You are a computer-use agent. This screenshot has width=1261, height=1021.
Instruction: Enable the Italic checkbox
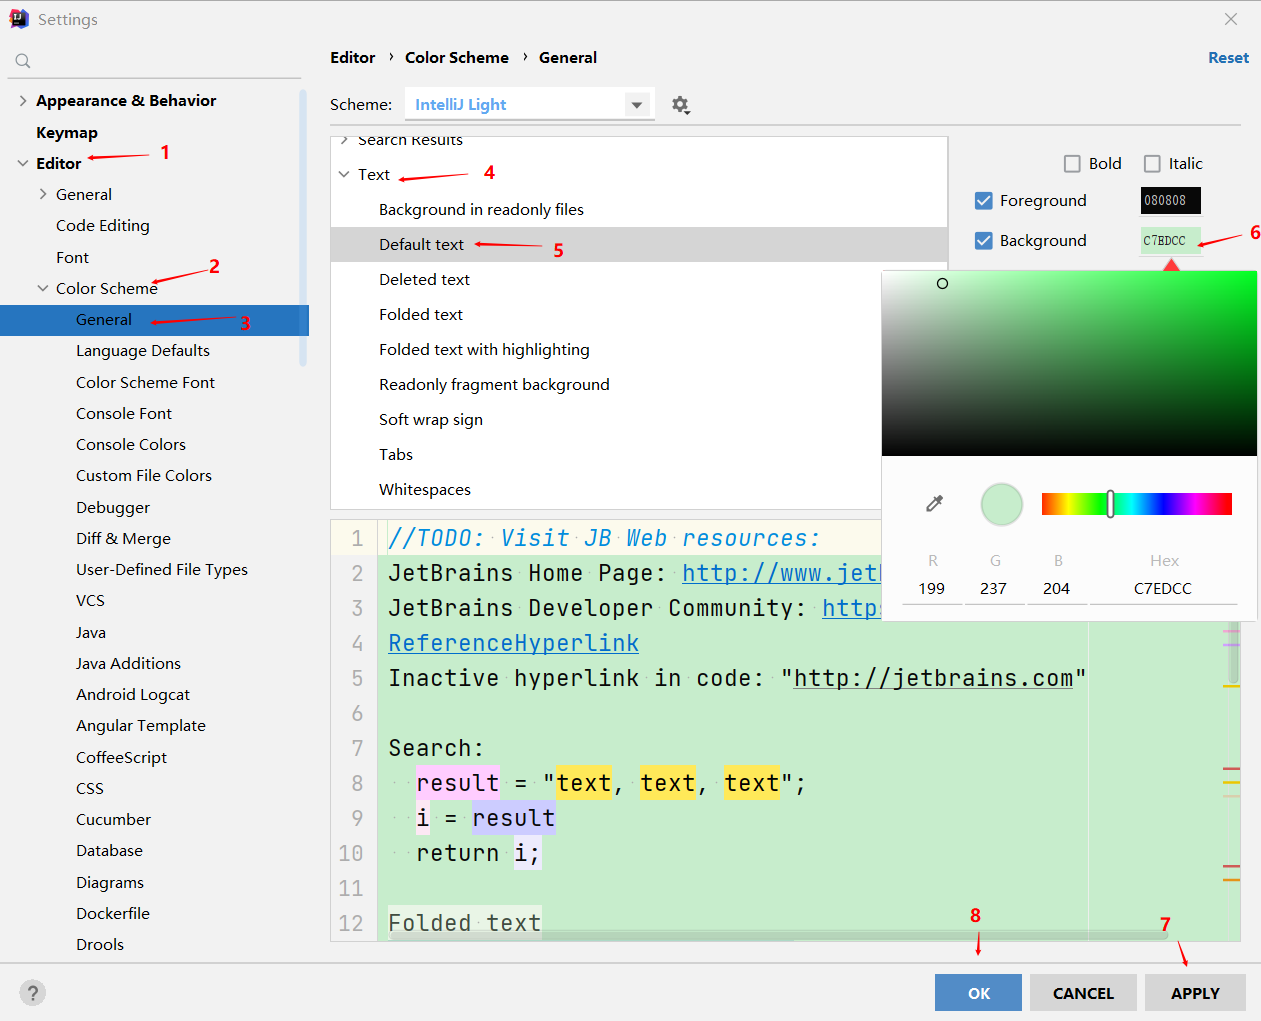pos(1152,164)
